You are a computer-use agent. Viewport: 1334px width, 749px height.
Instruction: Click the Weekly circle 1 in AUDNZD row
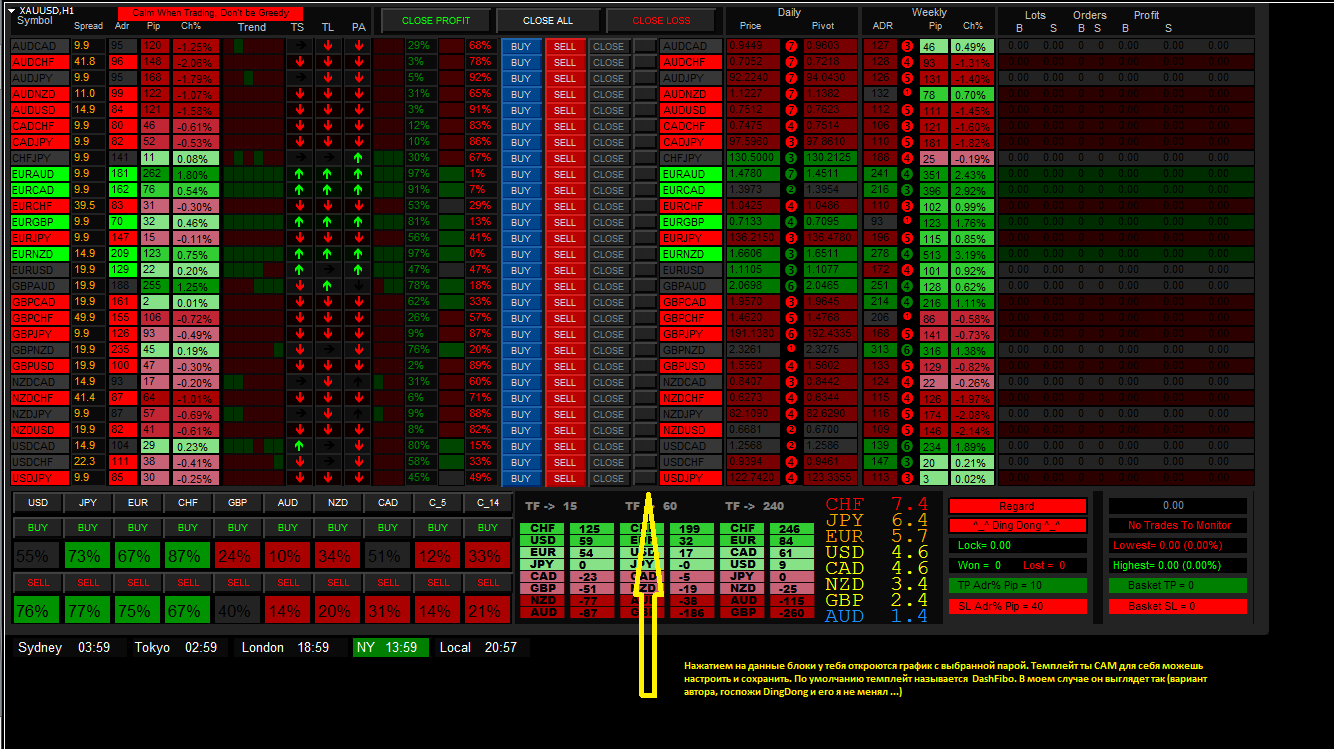click(x=907, y=93)
